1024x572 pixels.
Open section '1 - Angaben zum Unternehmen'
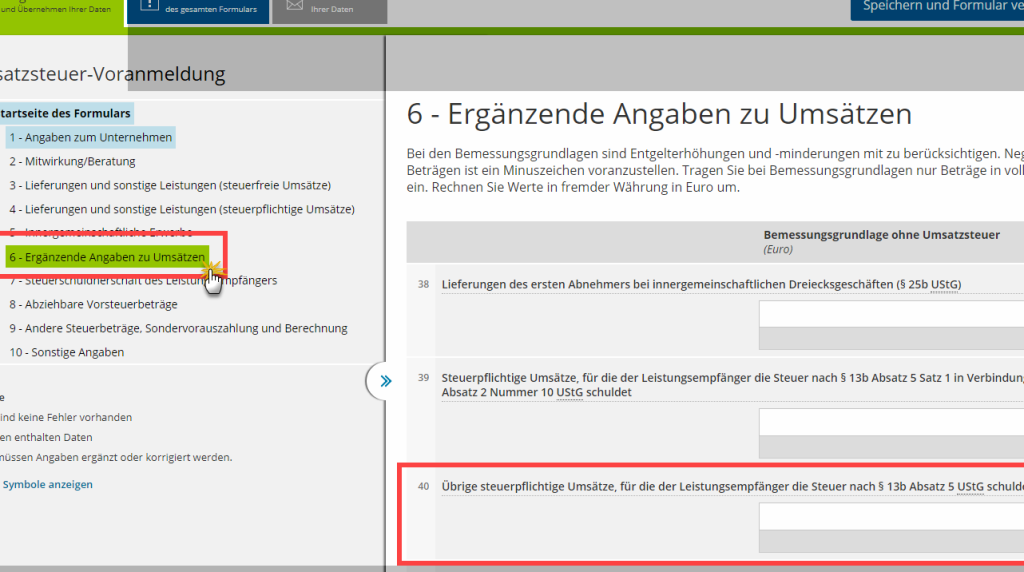[x=91, y=137]
